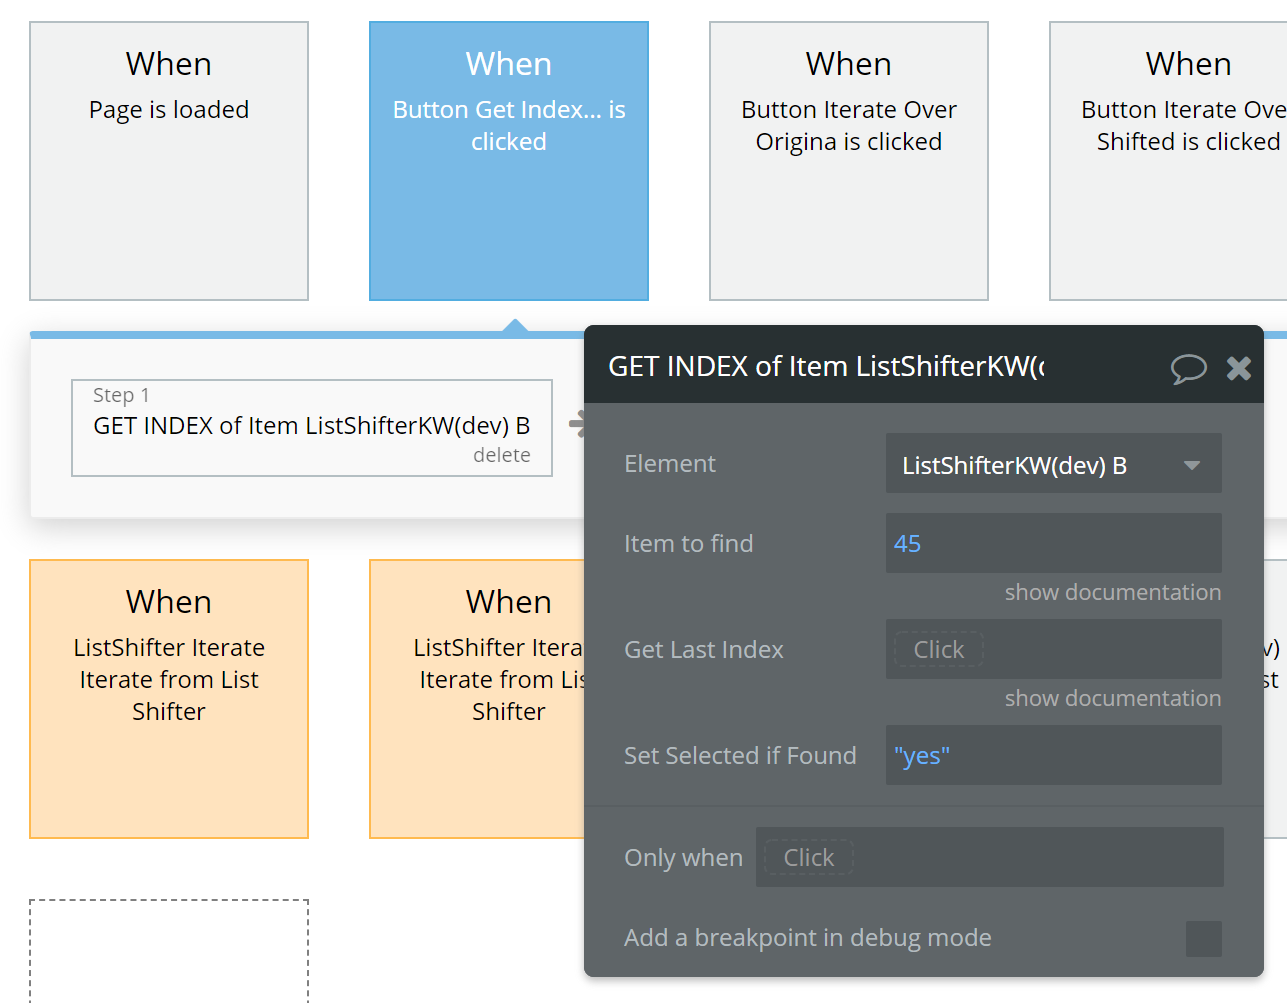This screenshot has width=1287, height=1003.
Task: Open the Button Iterate Over Origina event
Action: 849,161
